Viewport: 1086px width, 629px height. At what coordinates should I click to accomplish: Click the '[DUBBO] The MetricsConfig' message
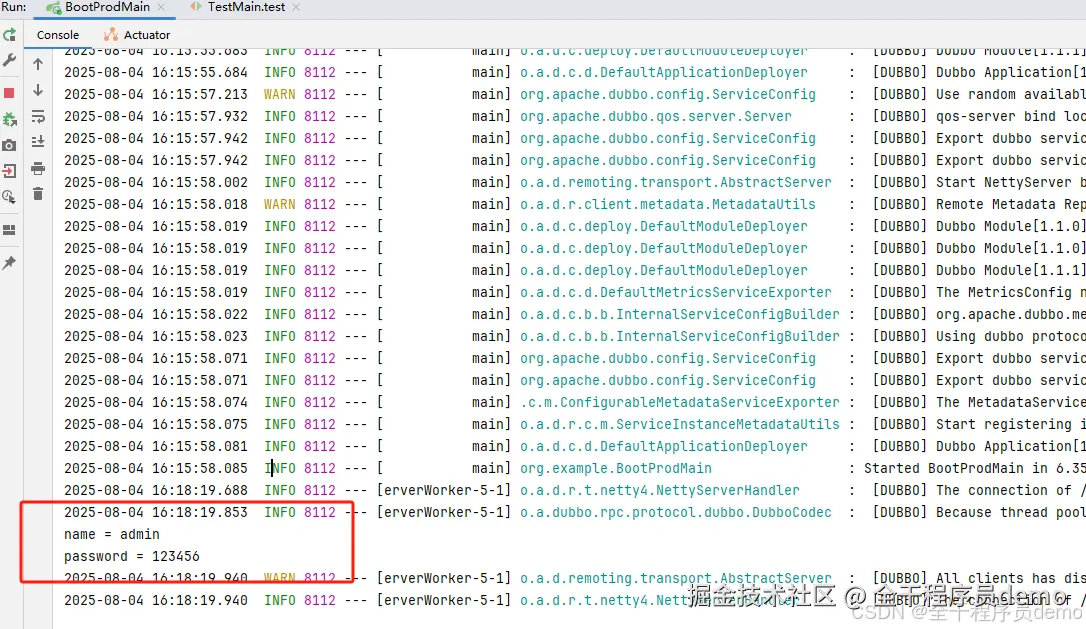(979, 292)
